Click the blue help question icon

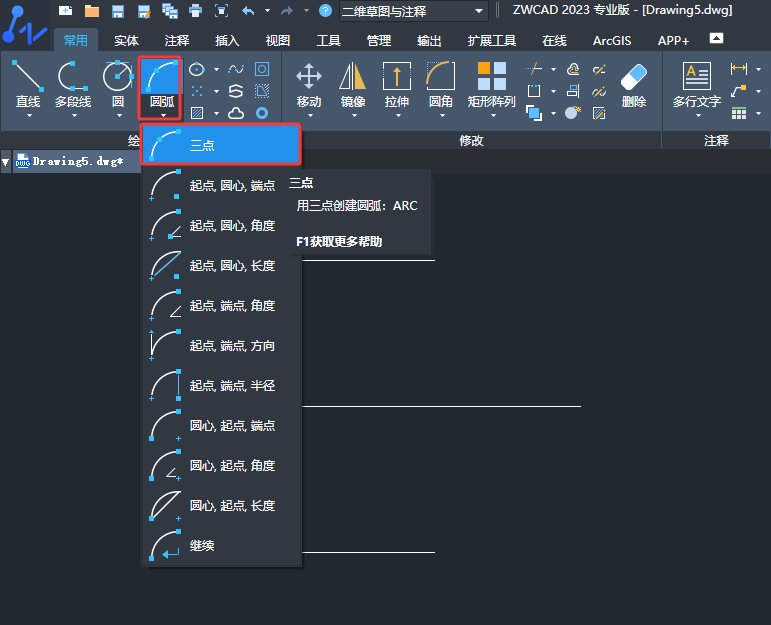[325, 10]
